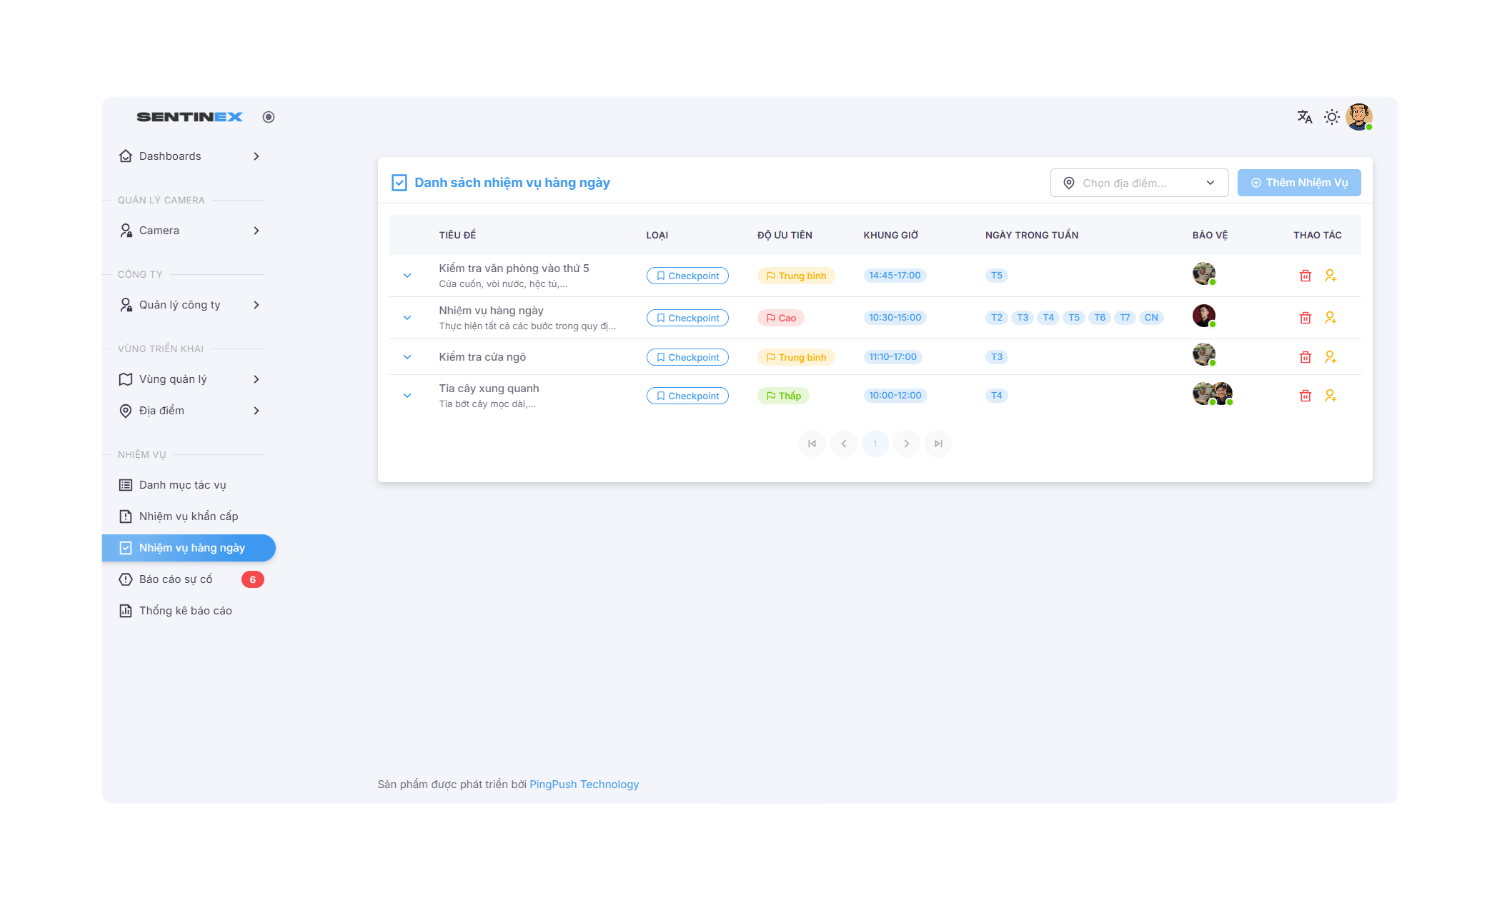1500x900 pixels.
Task: Toggle the light/dark theme sun icon
Action: (1331, 117)
